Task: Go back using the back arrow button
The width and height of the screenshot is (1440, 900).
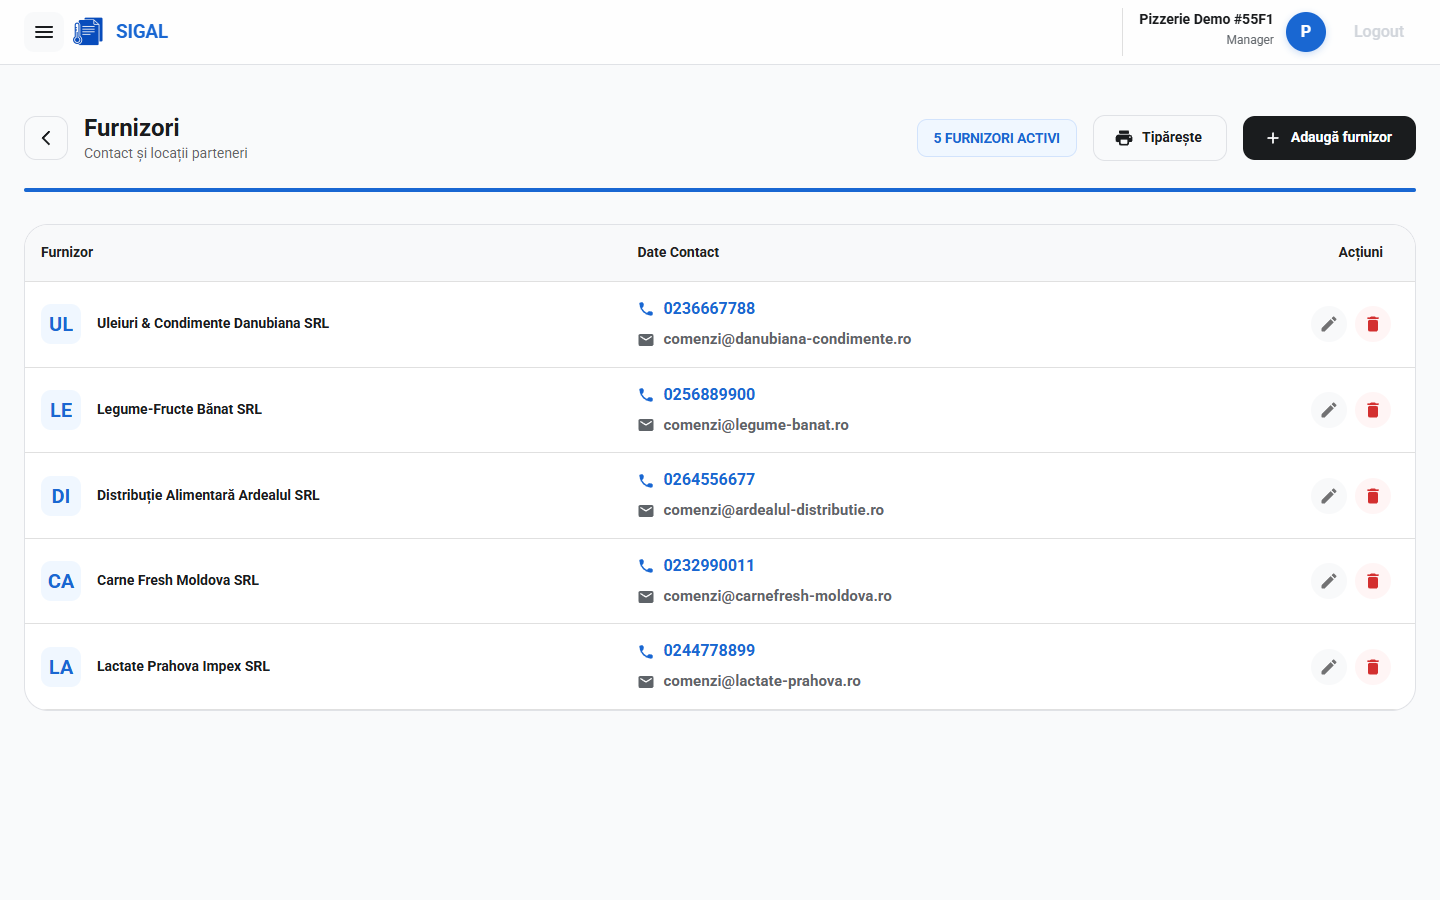Action: coord(46,138)
